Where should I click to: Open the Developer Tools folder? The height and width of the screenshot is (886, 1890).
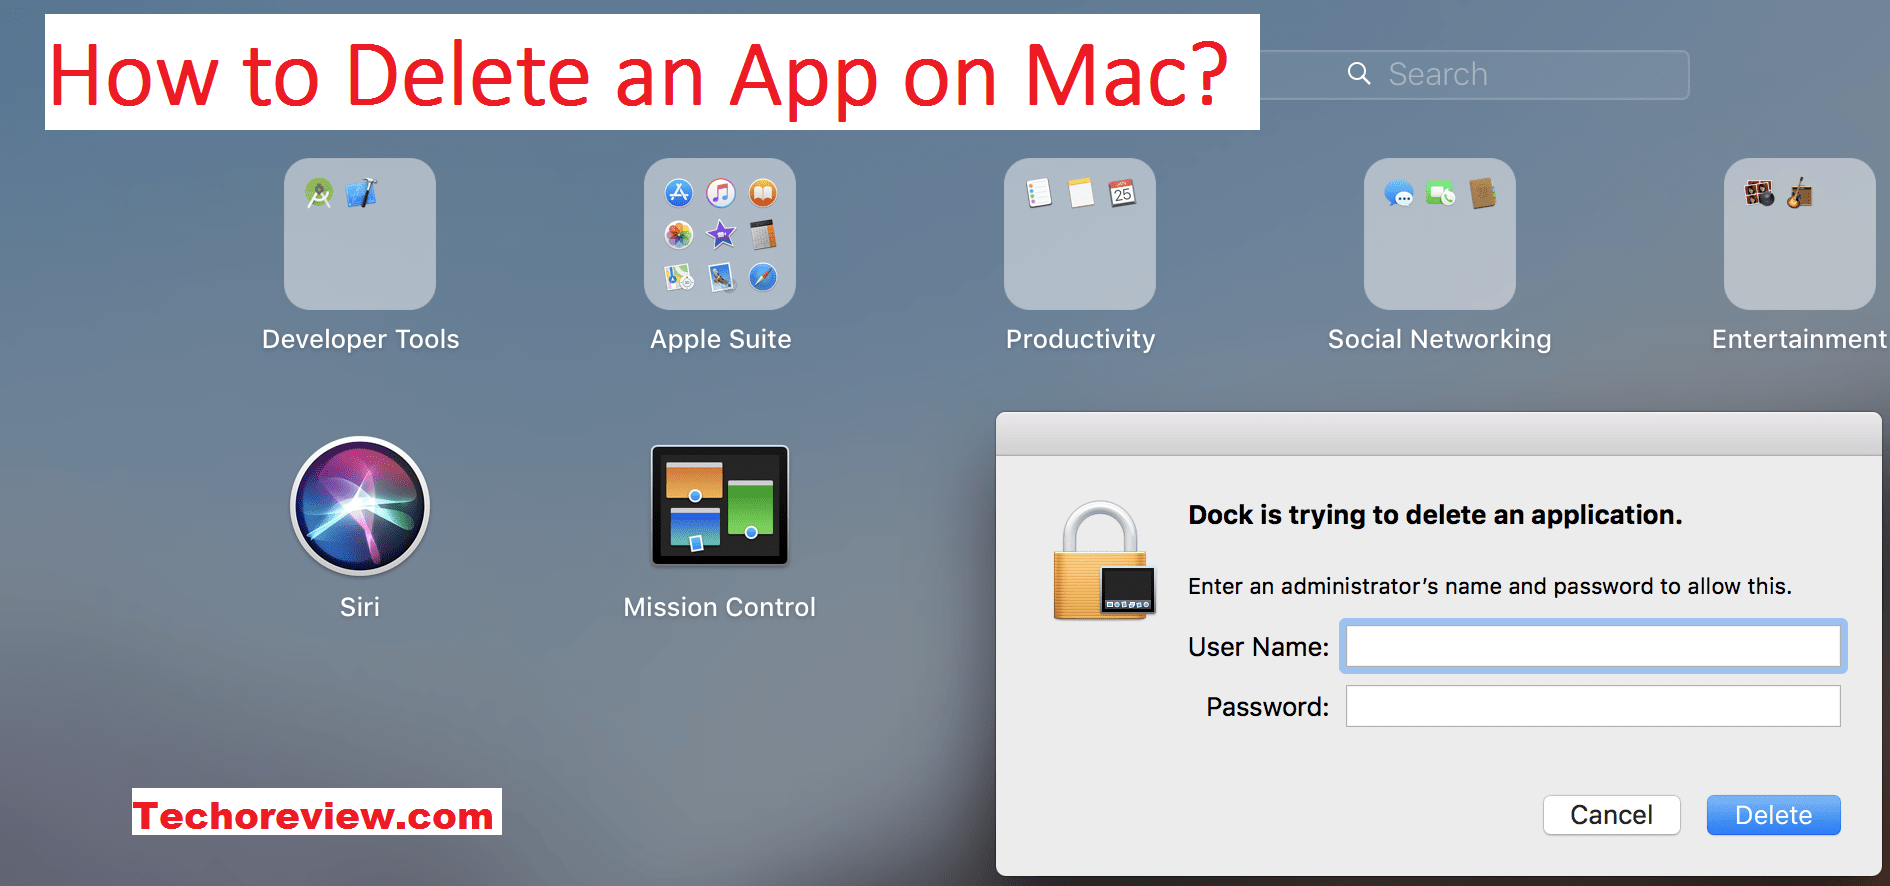tap(360, 234)
